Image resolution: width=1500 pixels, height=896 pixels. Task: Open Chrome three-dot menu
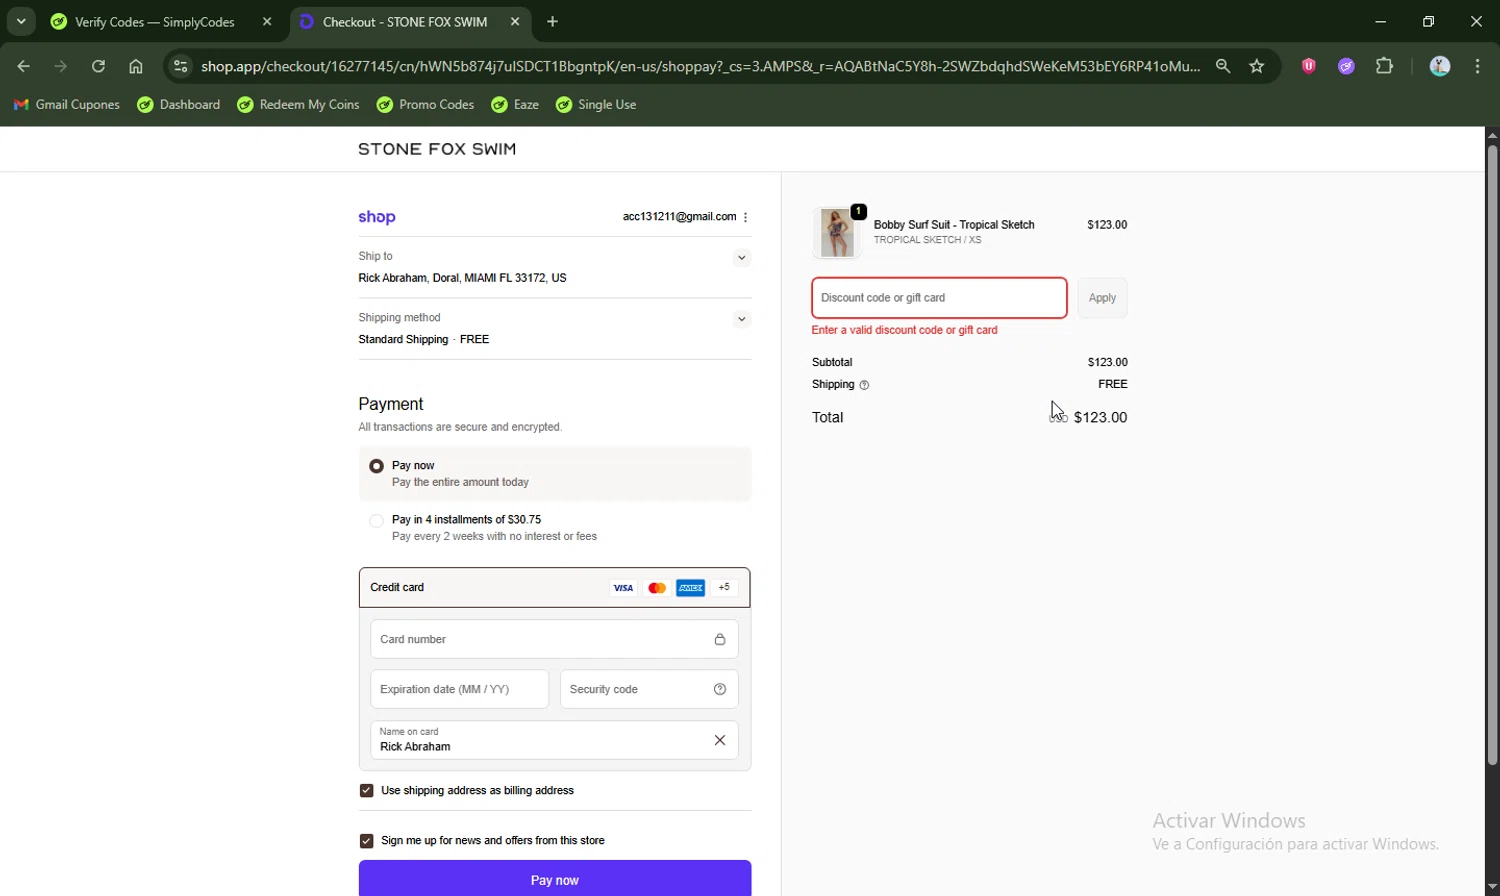(x=1477, y=66)
